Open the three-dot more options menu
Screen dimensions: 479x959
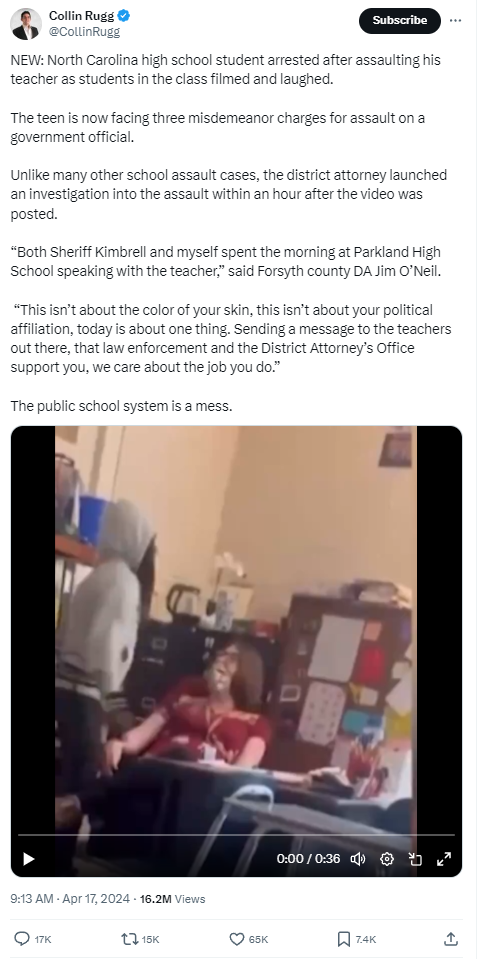pos(455,20)
